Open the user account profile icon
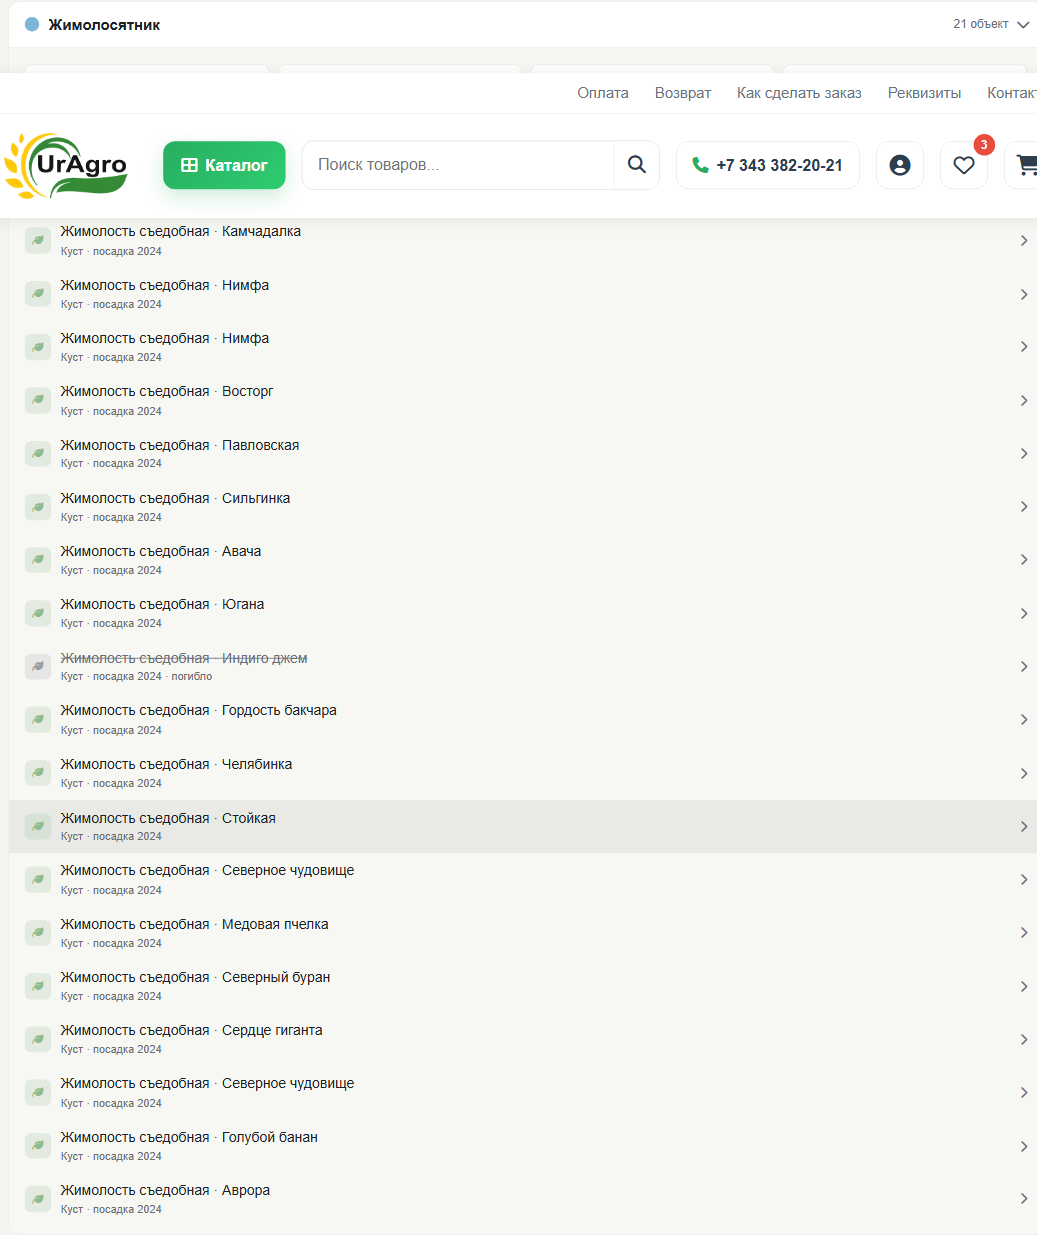The height and width of the screenshot is (1235, 1037). point(900,165)
